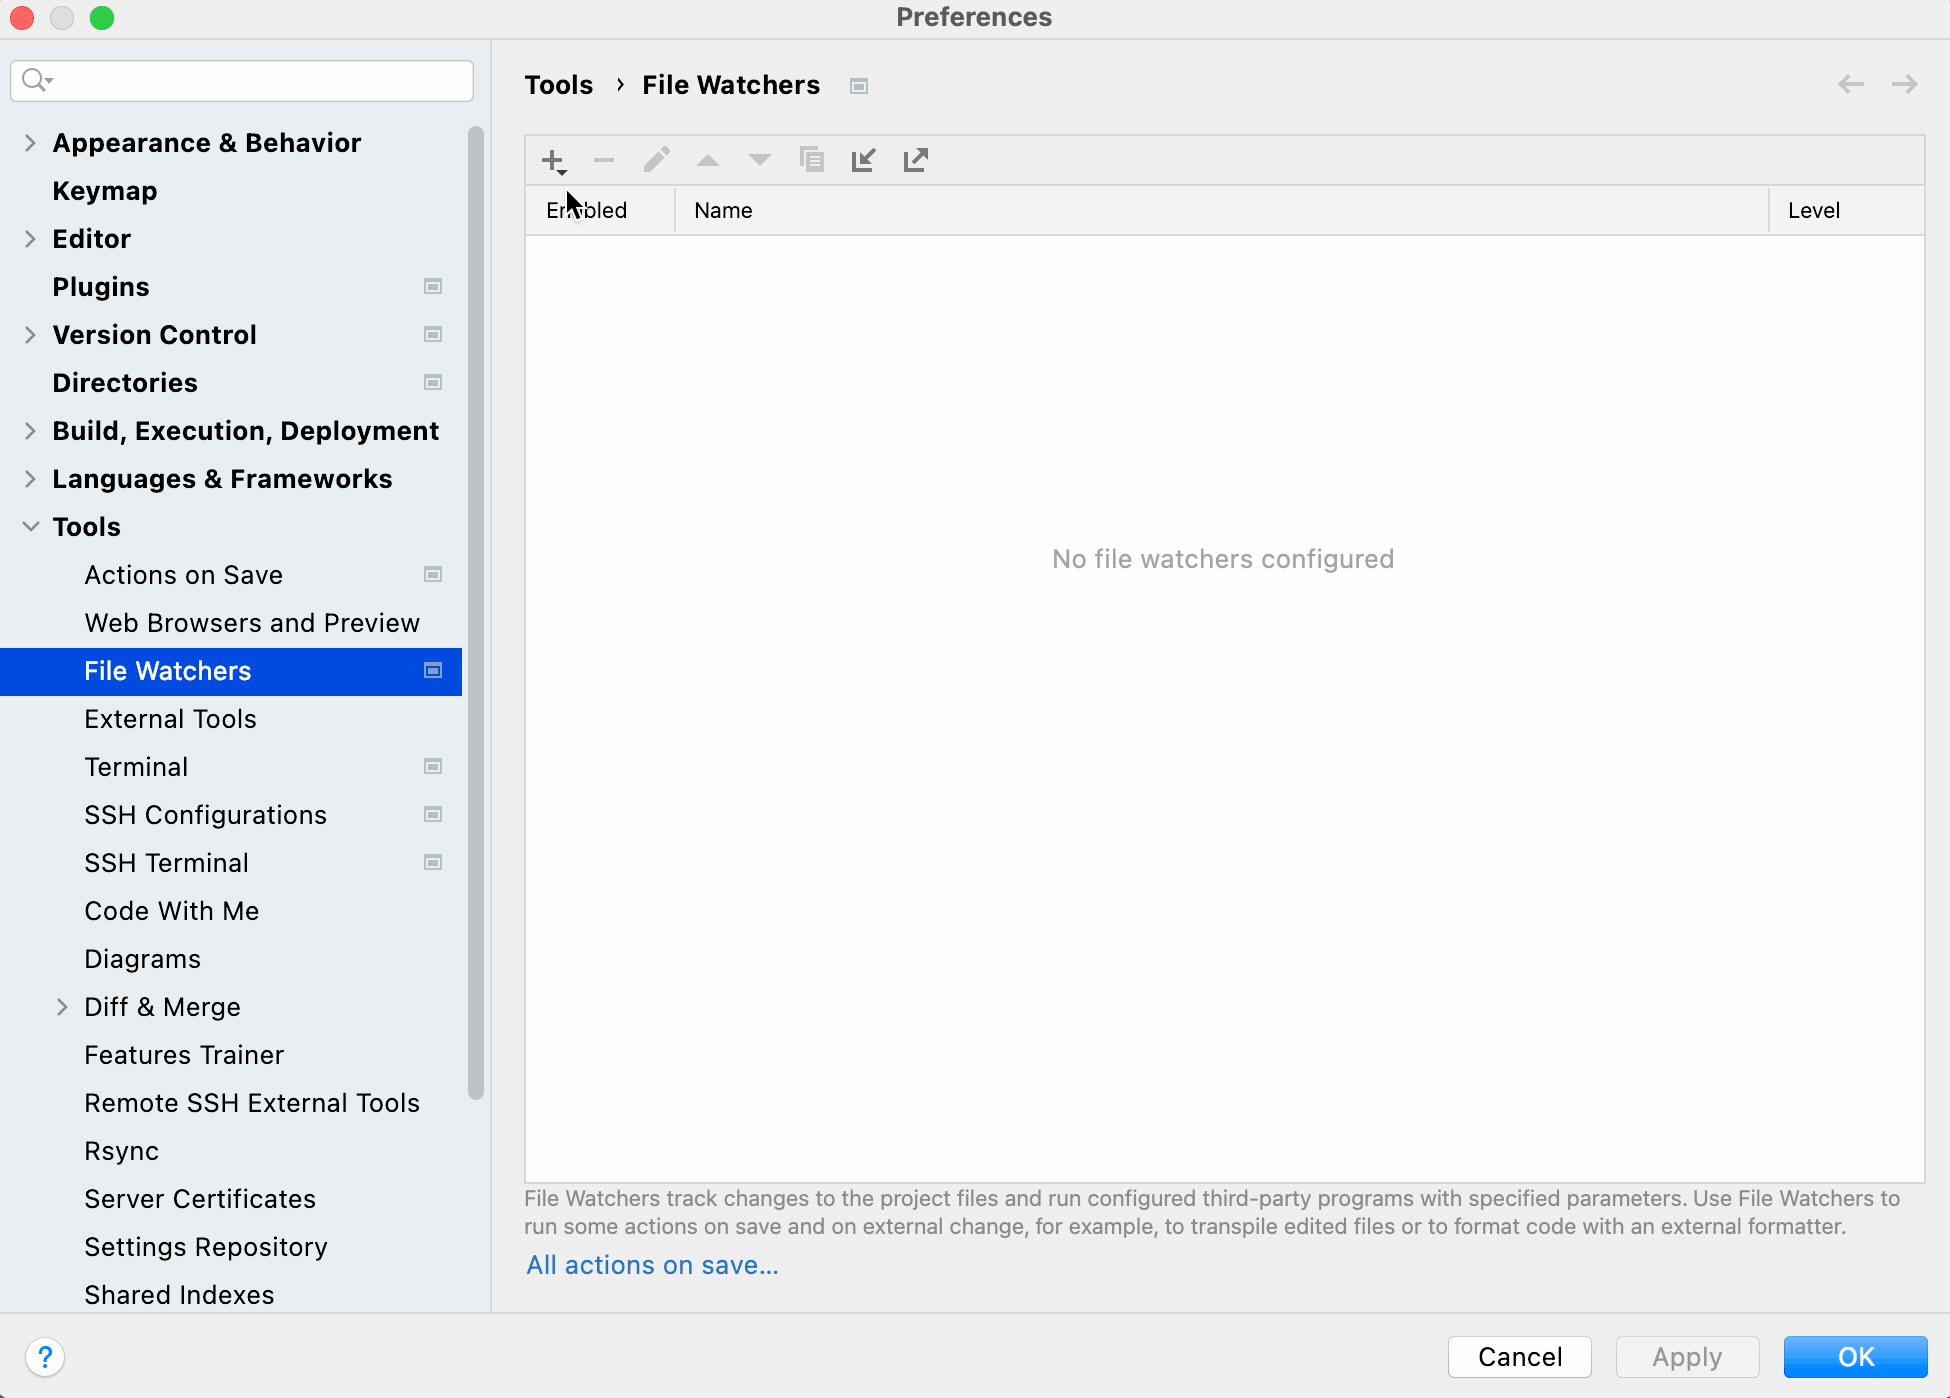This screenshot has height=1398, width=1950.
Task: Import file watchers via the import icon
Action: pos(863,159)
